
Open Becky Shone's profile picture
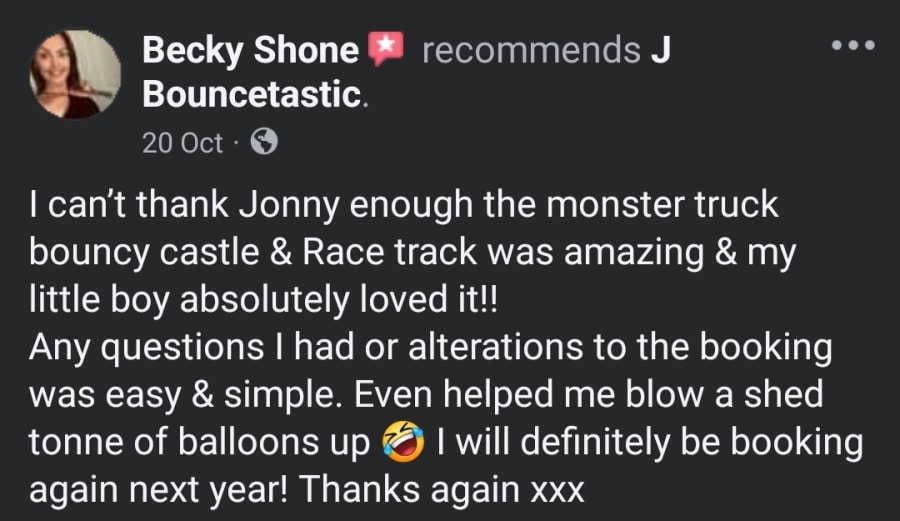tap(76, 75)
